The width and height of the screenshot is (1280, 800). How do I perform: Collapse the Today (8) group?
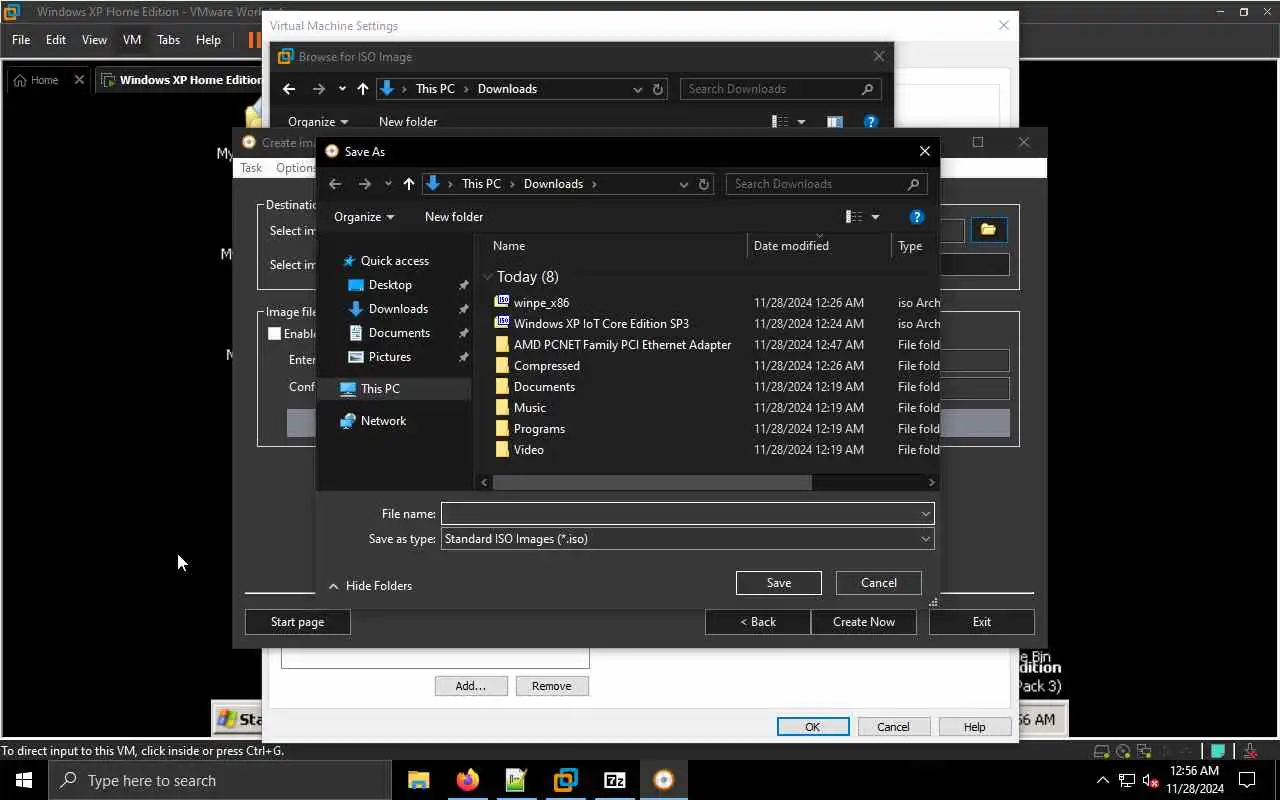(487, 277)
